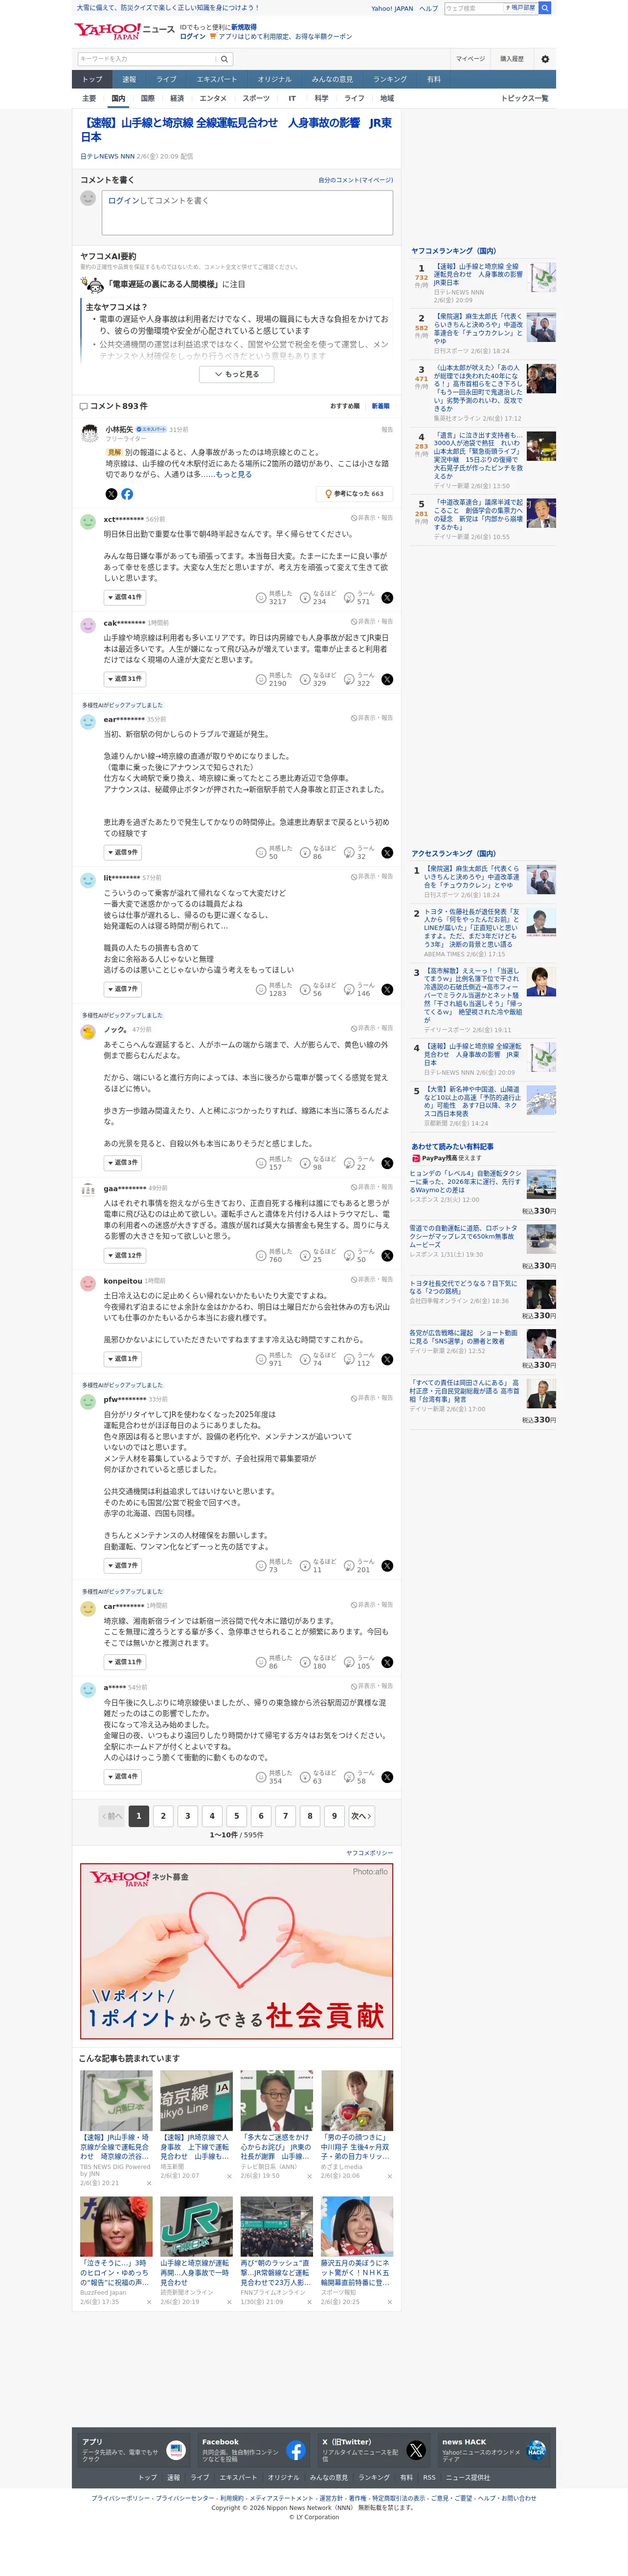Click the footer X (旧Twitter) icon

(x=416, y=2449)
